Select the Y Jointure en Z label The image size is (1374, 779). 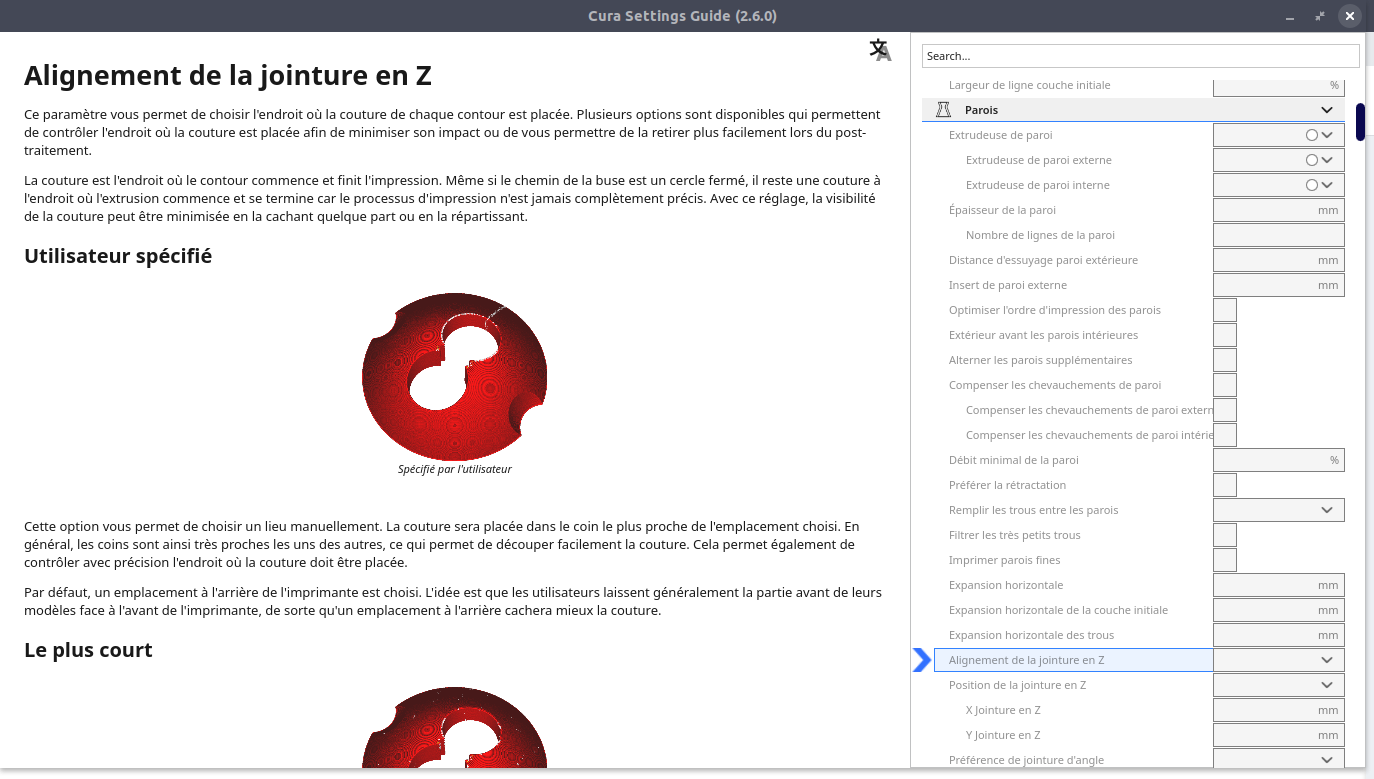pos(1003,735)
